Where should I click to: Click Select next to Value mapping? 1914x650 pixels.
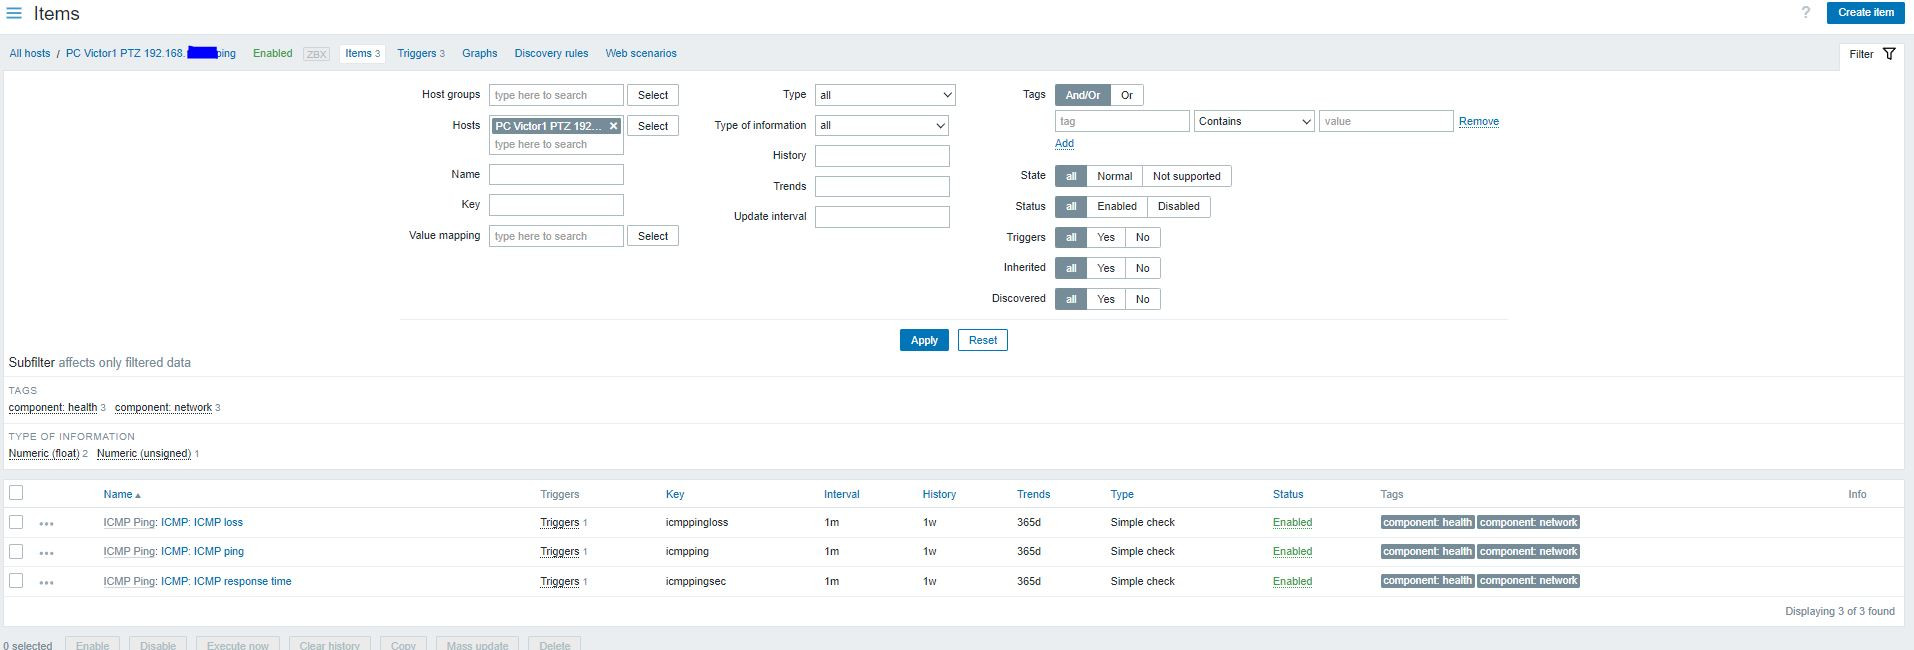coord(653,236)
